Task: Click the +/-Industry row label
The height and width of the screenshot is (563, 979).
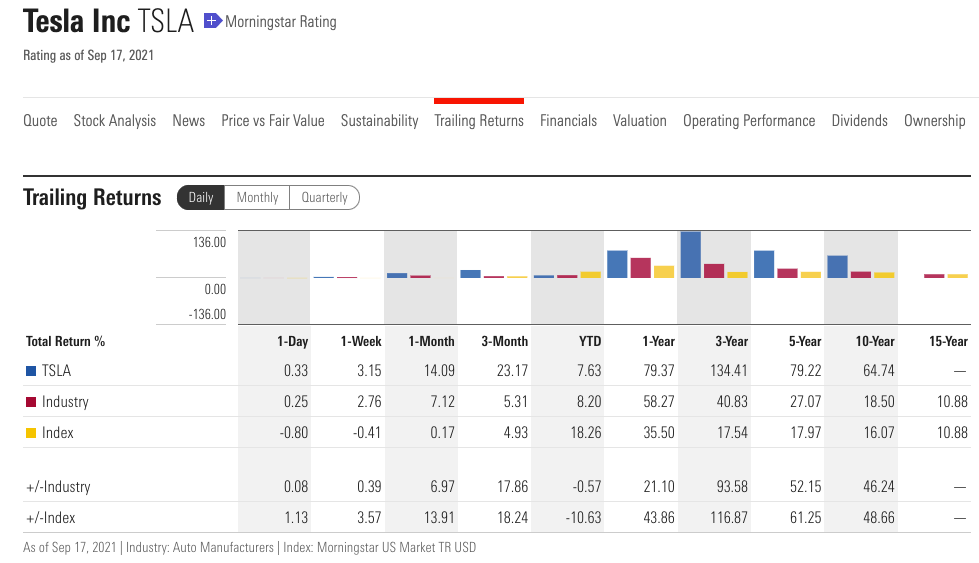Action: click(58, 487)
